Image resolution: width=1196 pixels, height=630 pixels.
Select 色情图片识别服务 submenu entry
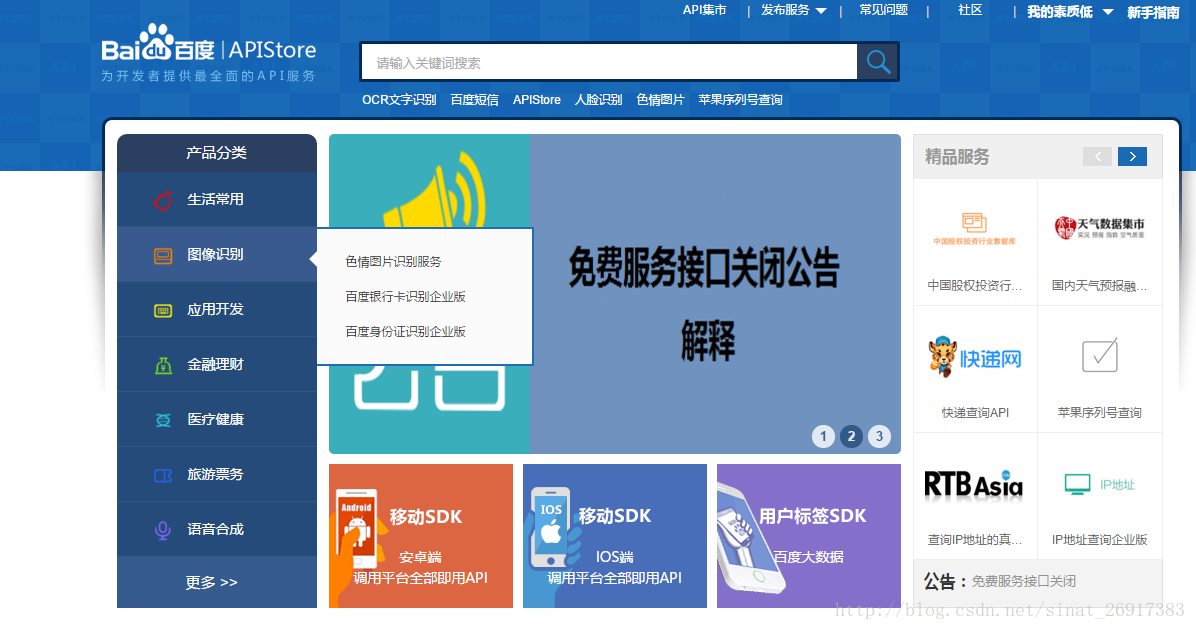pos(393,262)
